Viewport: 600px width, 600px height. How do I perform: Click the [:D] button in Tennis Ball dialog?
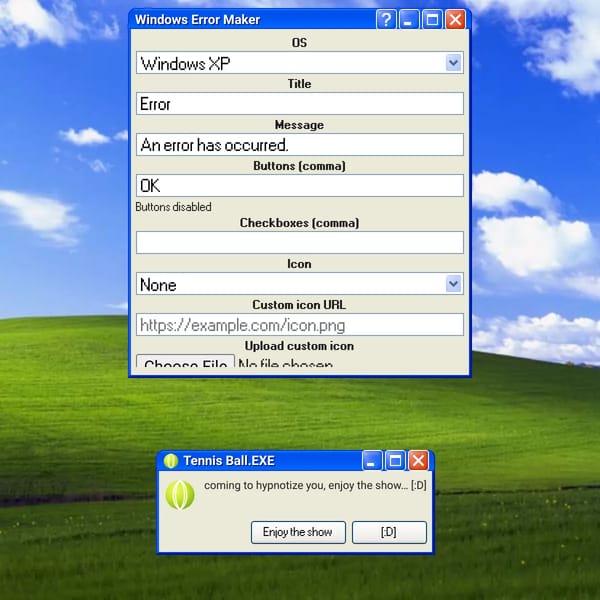(x=389, y=532)
